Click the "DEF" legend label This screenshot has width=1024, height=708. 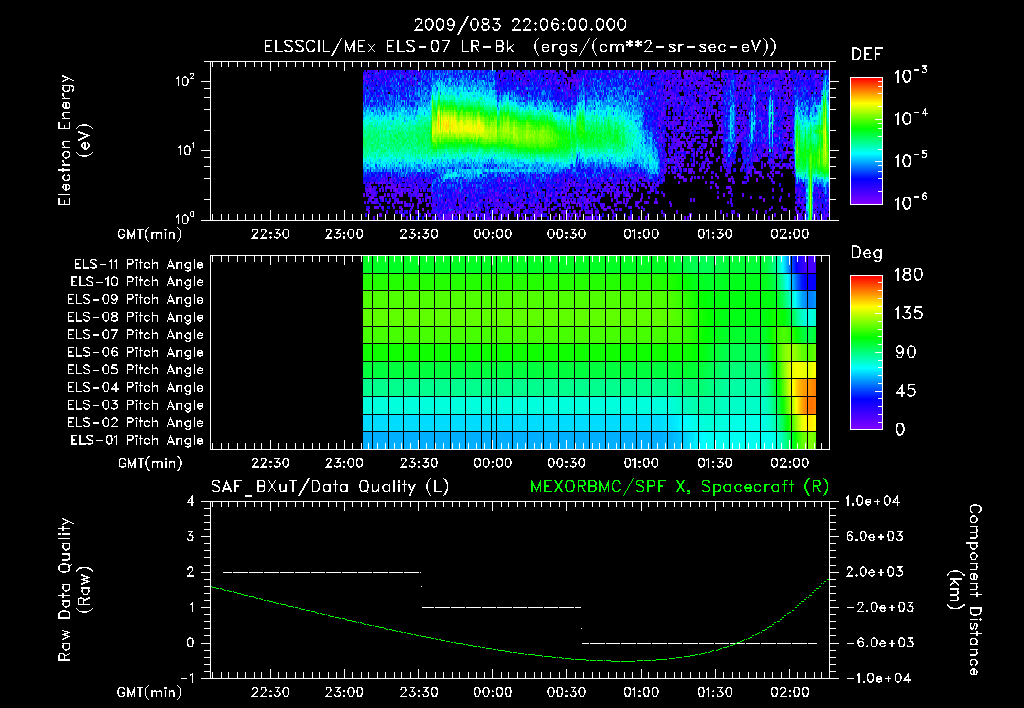867,55
